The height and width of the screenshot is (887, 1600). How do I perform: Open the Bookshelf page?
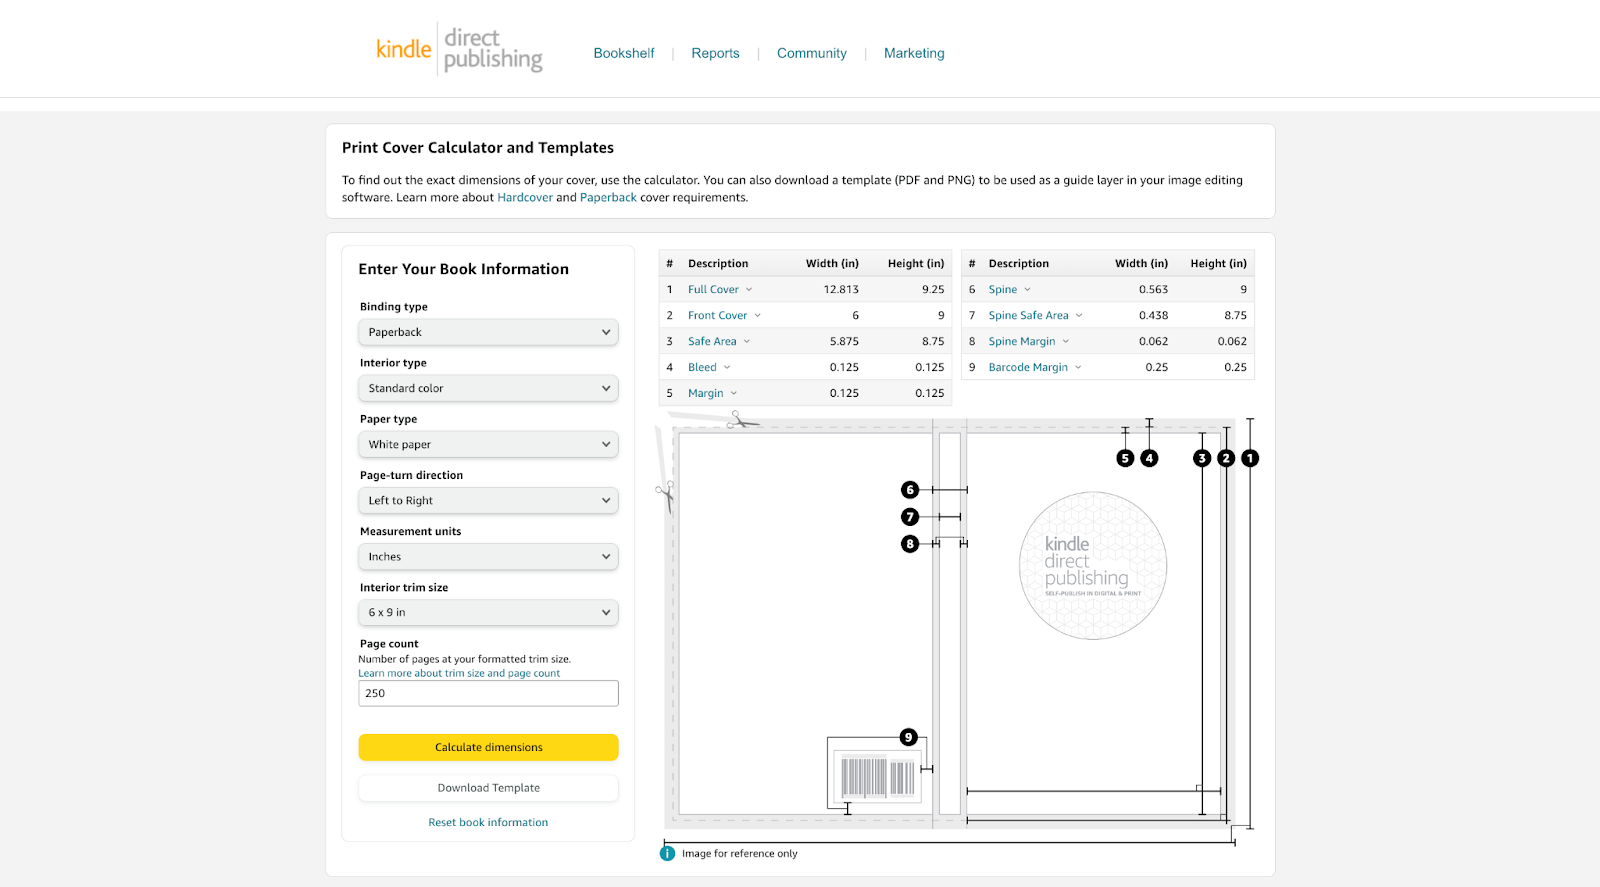[x=624, y=53]
